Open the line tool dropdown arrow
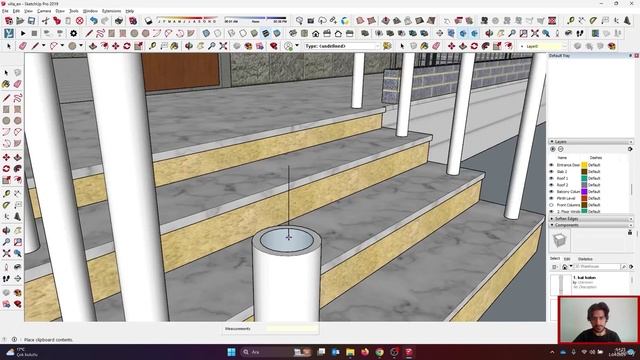The width and height of the screenshot is (640, 360). [x=44, y=46]
